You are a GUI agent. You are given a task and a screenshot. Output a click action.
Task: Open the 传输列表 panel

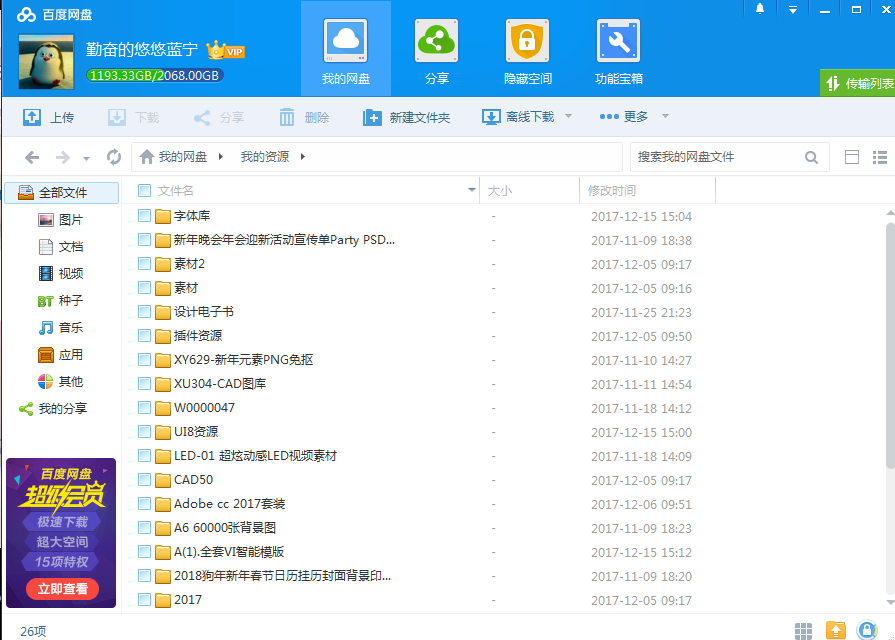[857, 83]
